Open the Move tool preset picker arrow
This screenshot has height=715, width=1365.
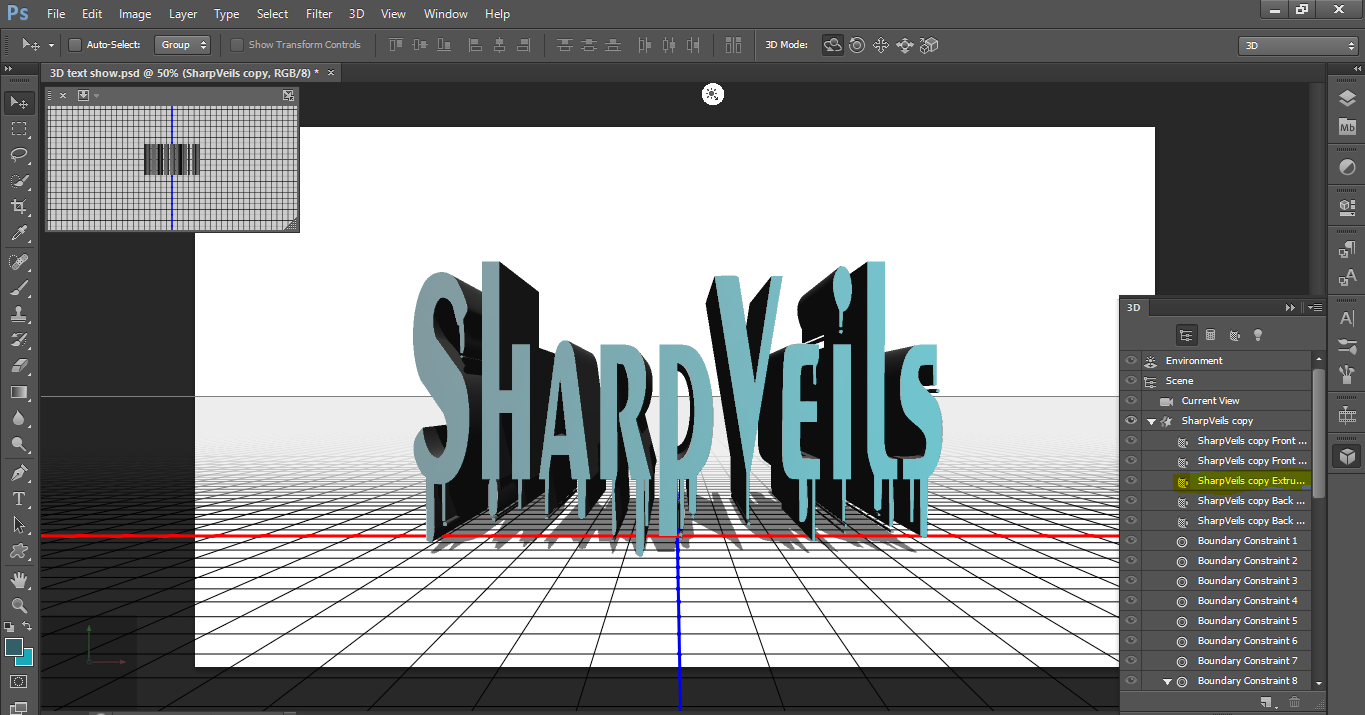51,46
